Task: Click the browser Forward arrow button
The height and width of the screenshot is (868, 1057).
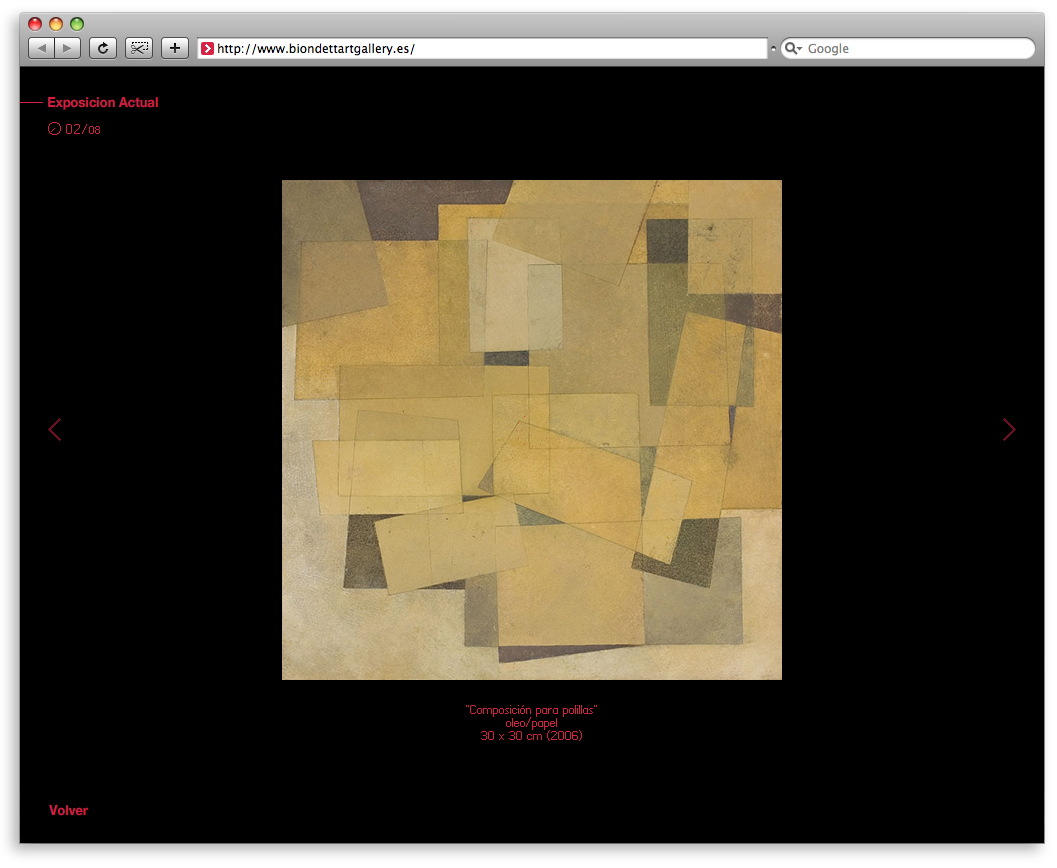Action: [x=67, y=48]
